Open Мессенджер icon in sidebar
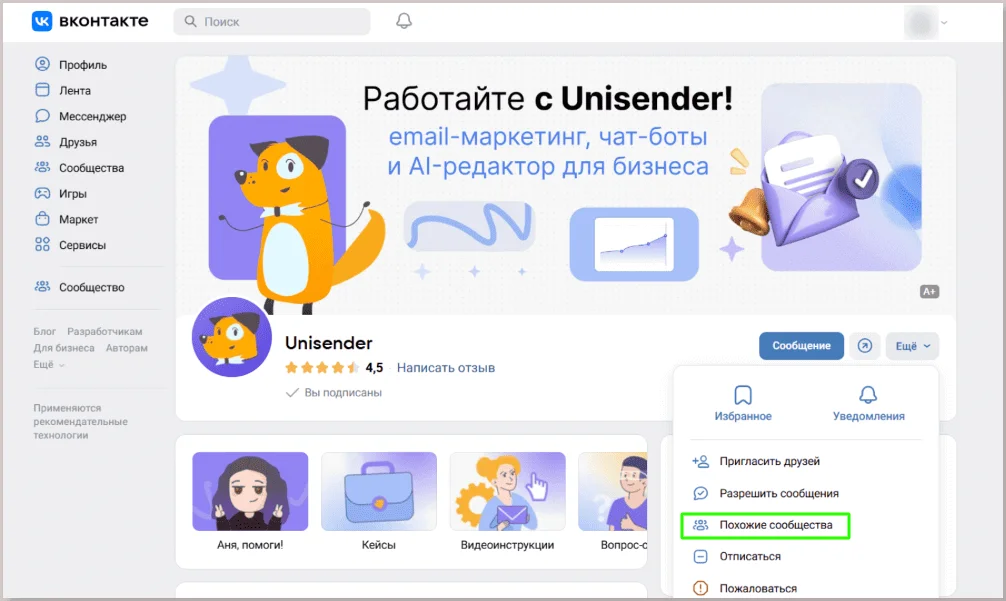This screenshot has height=601, width=1006. pyautogui.click(x=42, y=115)
